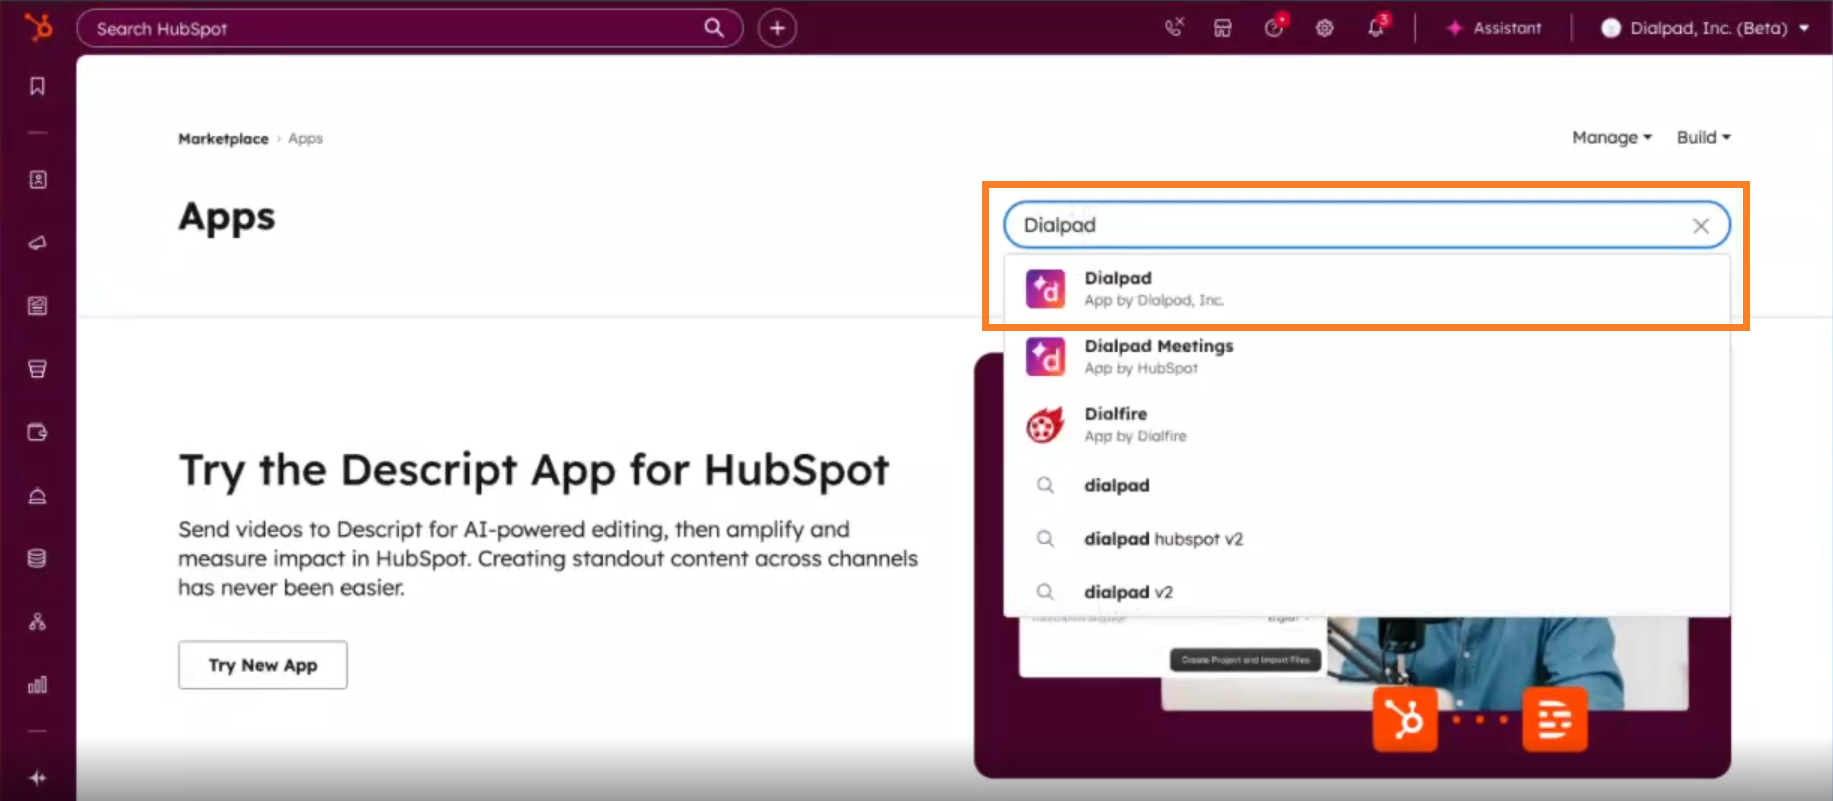Expand the Manage dropdown
The height and width of the screenshot is (801, 1833).
point(1612,137)
